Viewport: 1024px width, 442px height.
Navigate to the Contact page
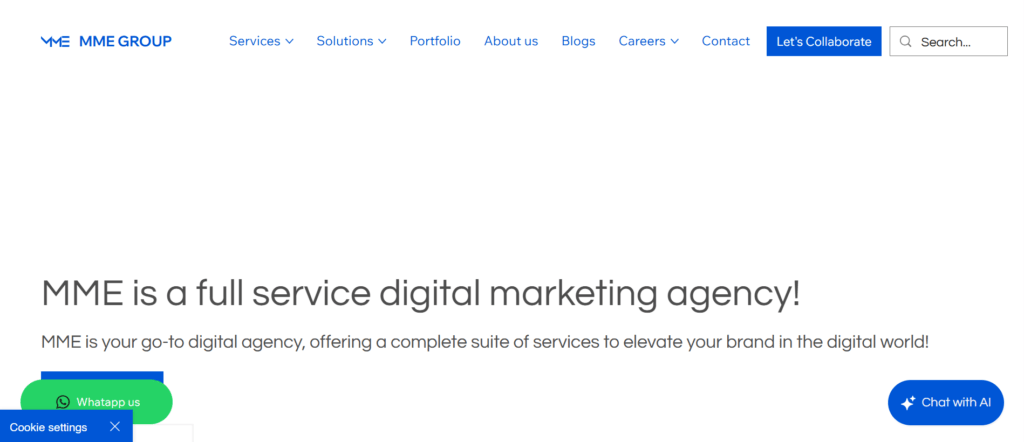coord(726,41)
